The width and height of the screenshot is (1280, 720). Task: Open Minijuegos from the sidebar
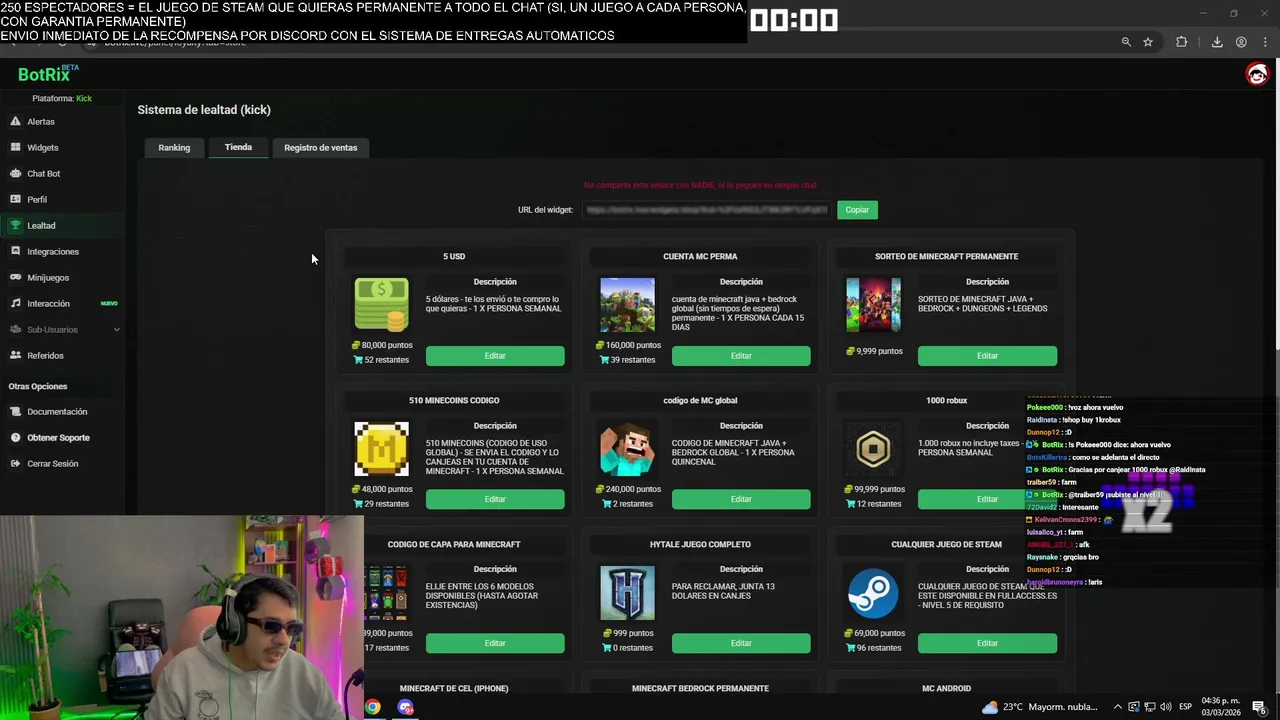[48, 277]
